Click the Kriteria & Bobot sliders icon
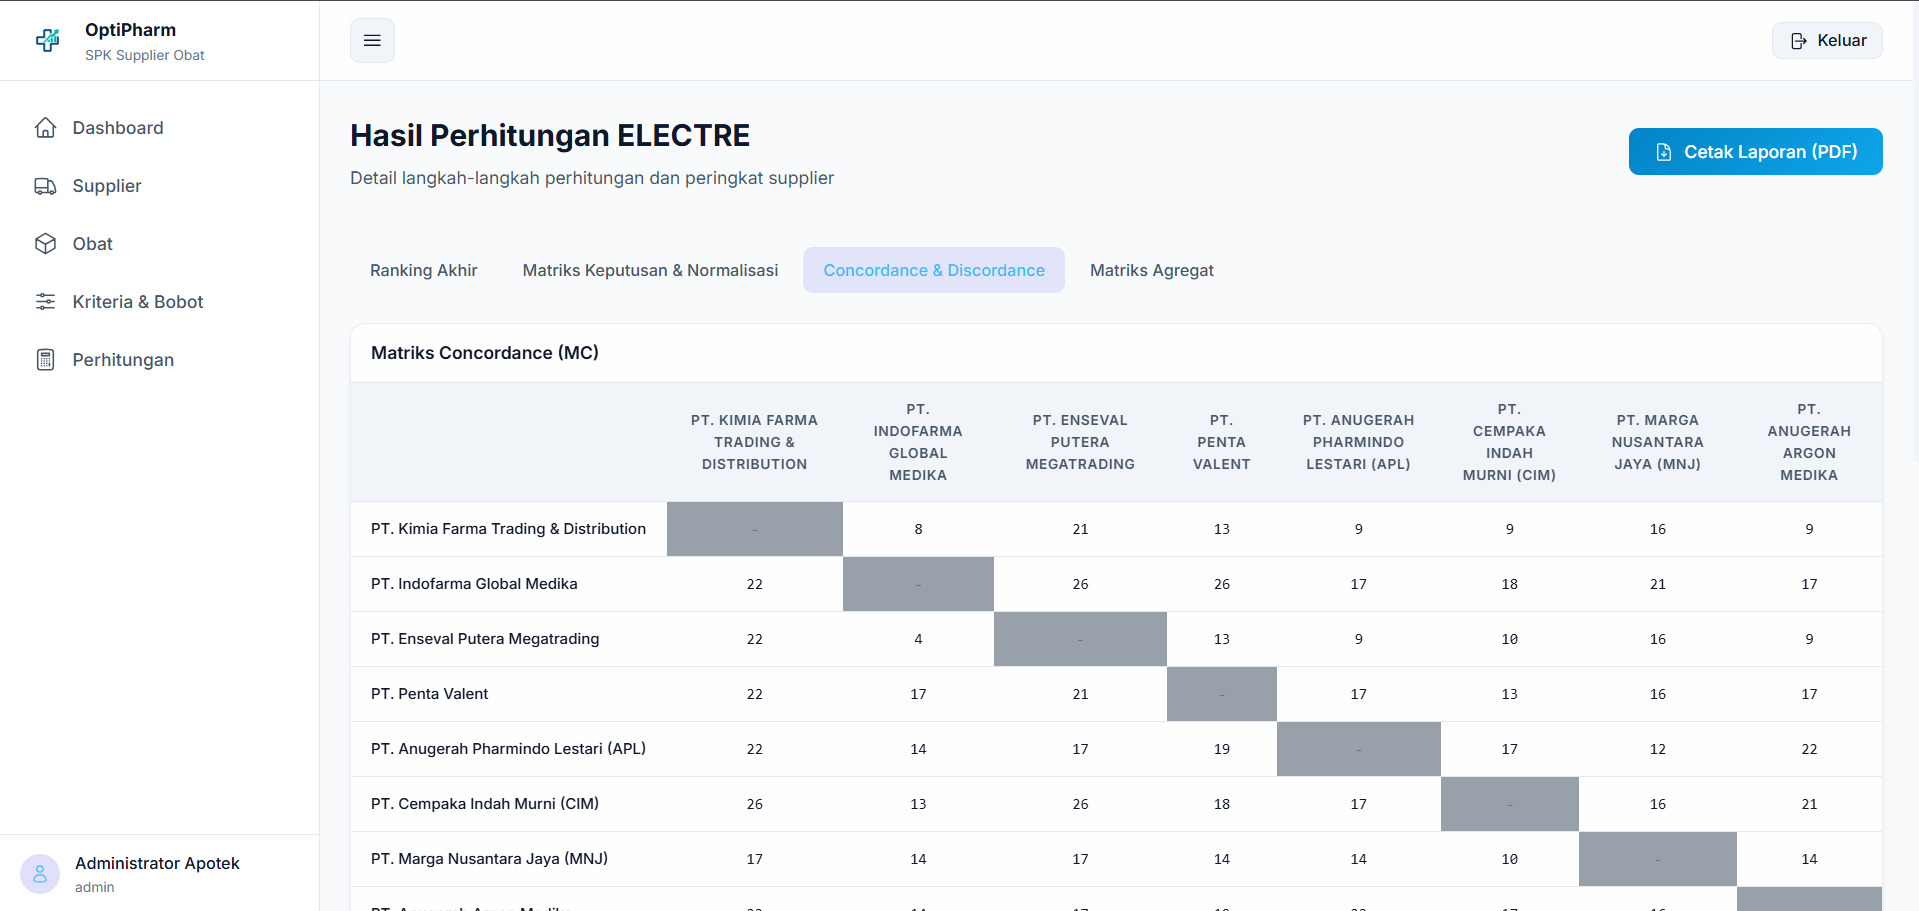Screen dimensions: 1919x911 pos(45,302)
